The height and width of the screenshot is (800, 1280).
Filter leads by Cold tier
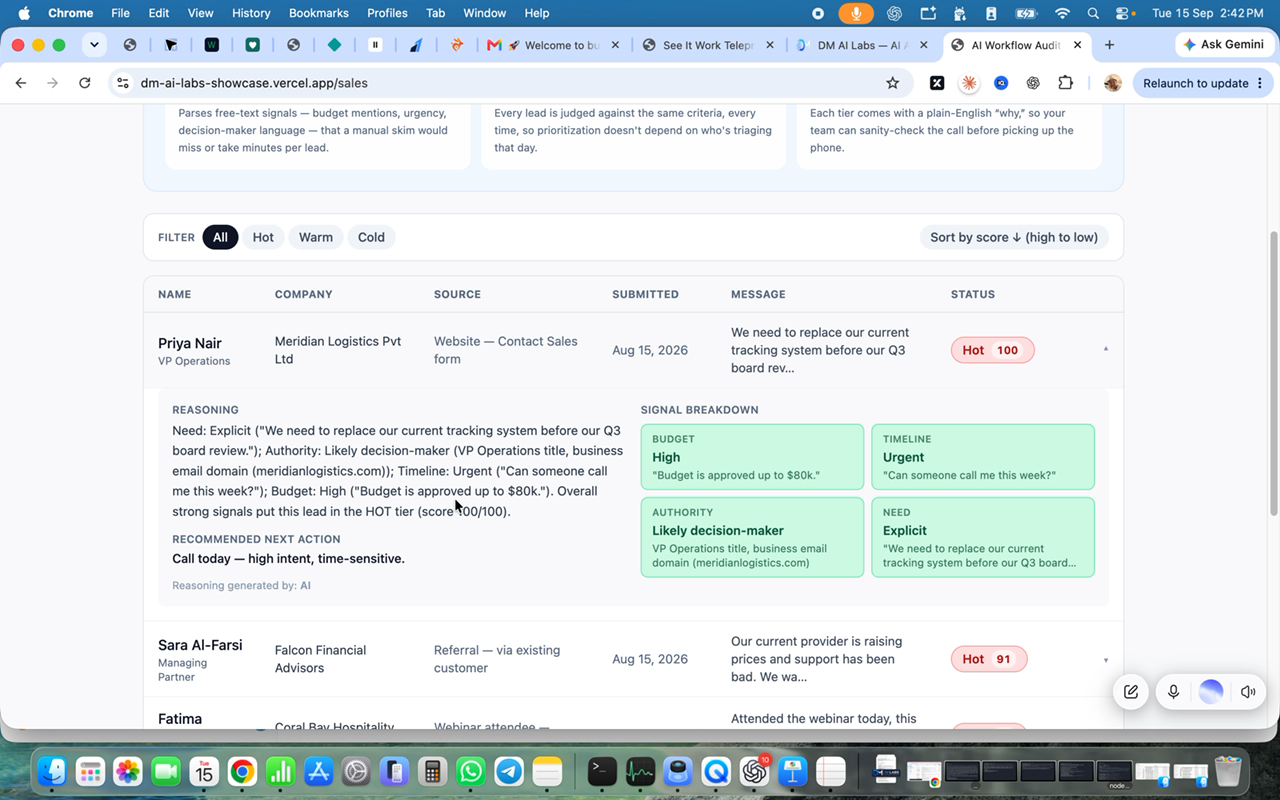[371, 237]
